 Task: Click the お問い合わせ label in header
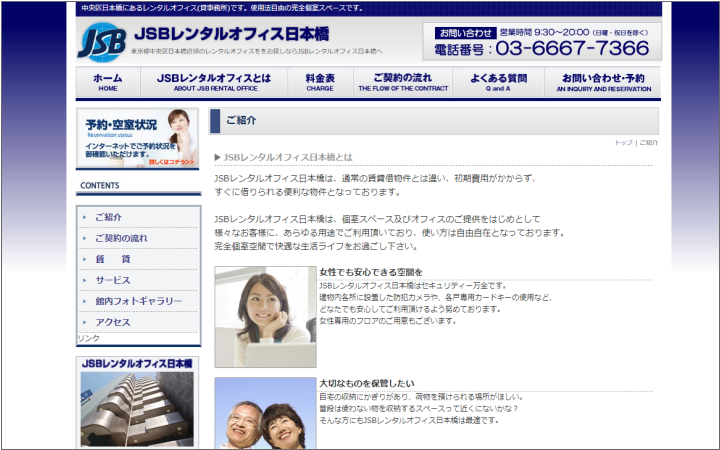[466, 33]
